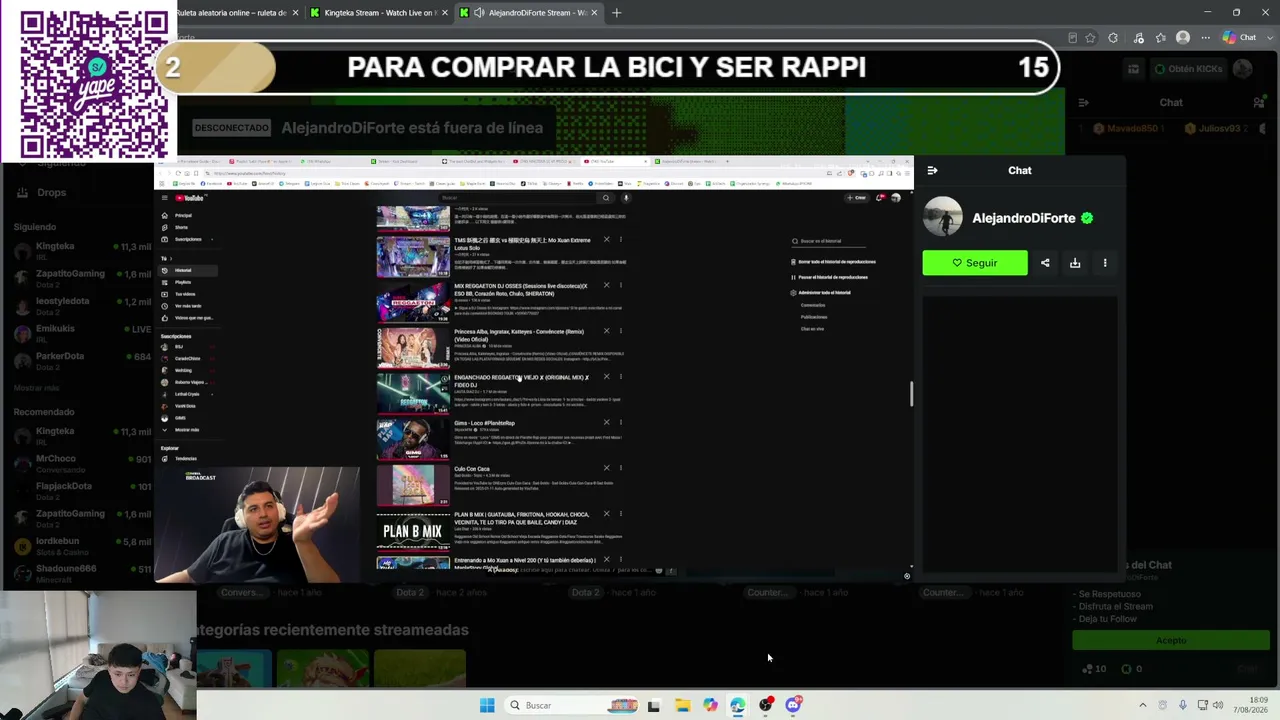Select the AlejandroDiForte Stream browser tab
The height and width of the screenshot is (720, 1280).
click(529, 13)
